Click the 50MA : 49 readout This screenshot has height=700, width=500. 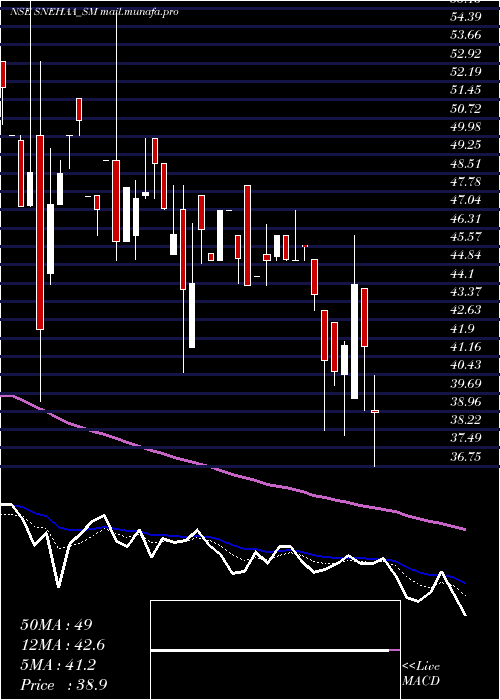(x=56, y=625)
